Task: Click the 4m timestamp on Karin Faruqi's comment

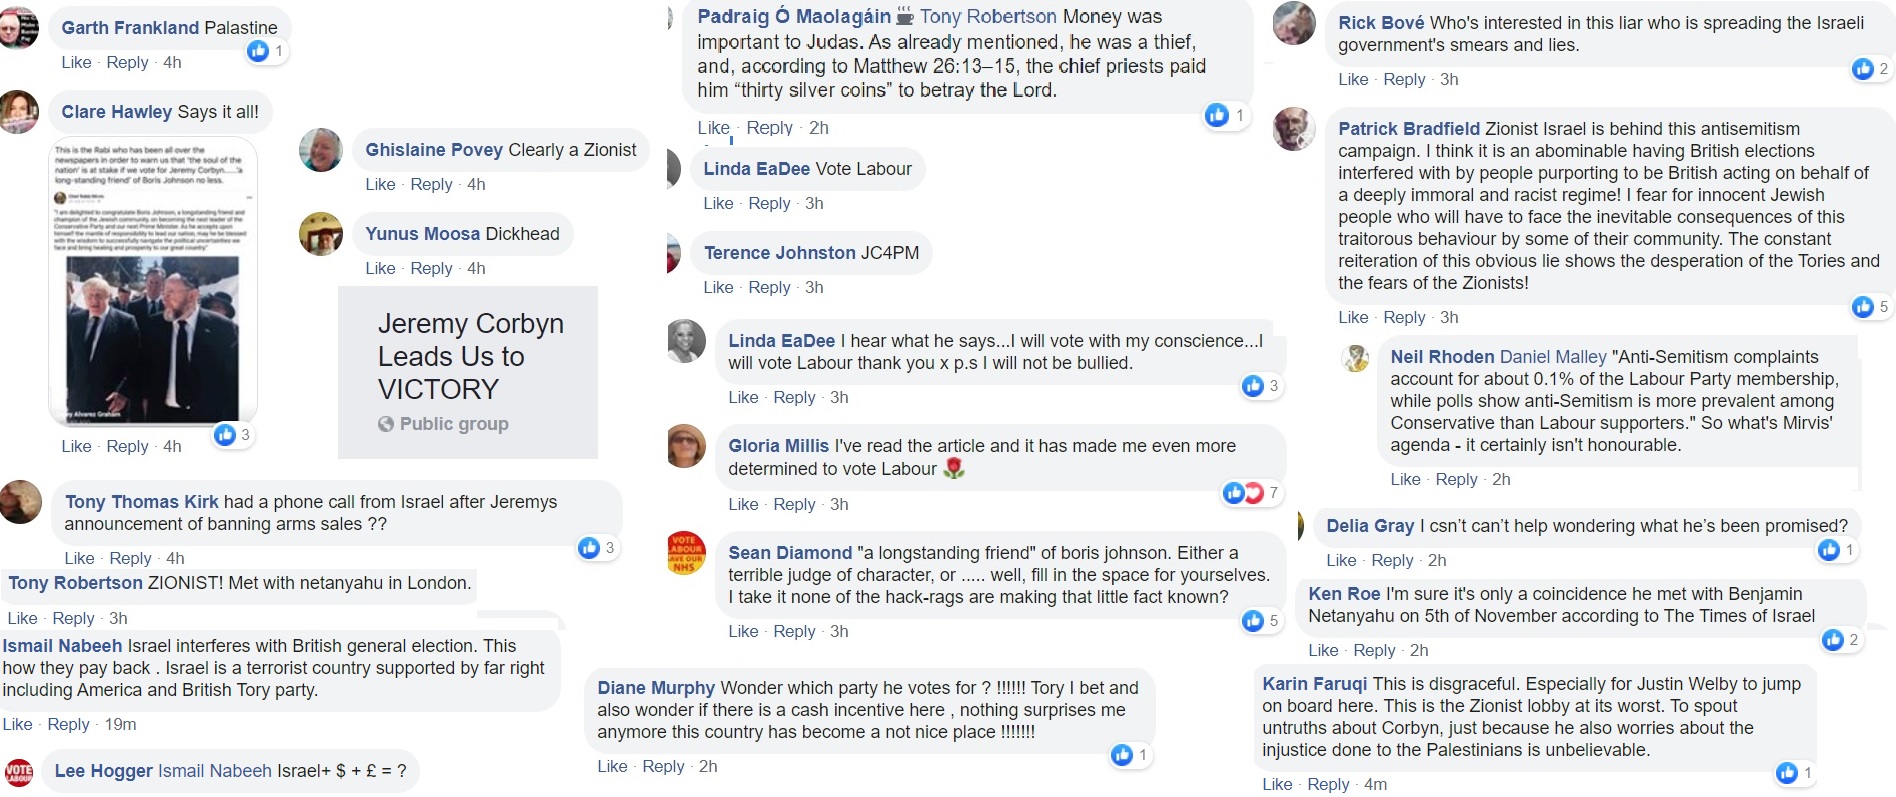Action: tap(1375, 784)
